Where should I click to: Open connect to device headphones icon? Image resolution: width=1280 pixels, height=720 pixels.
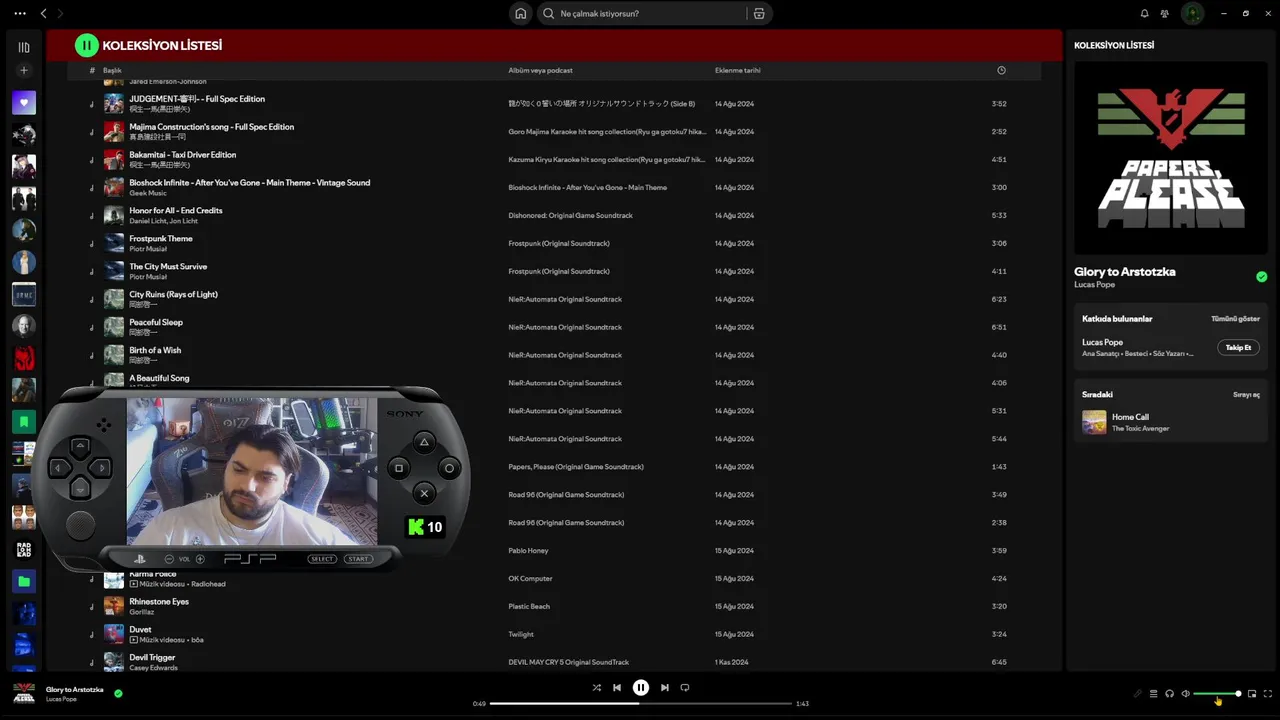tap(1169, 693)
